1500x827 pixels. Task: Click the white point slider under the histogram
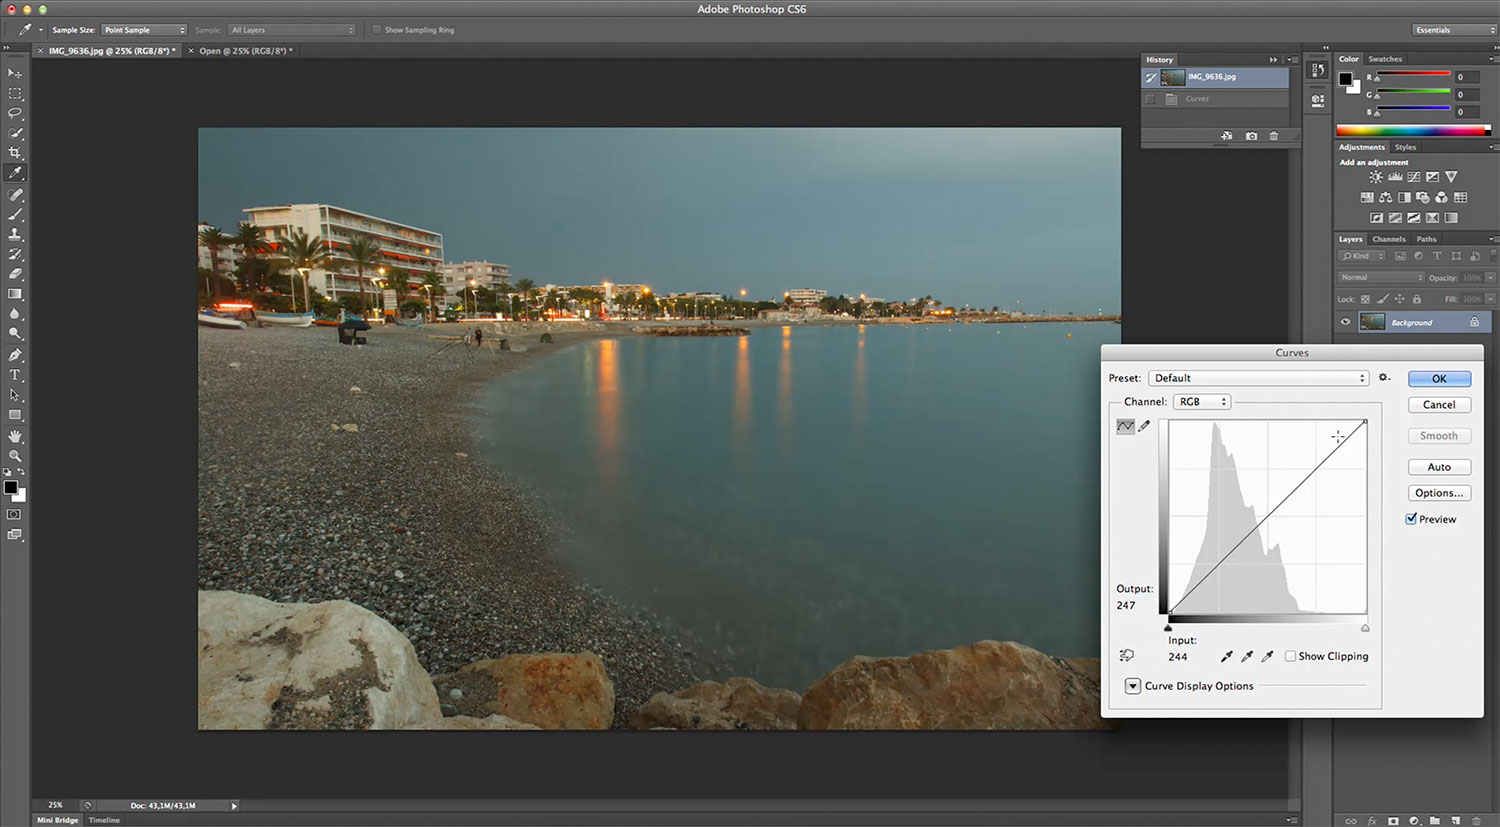1365,628
